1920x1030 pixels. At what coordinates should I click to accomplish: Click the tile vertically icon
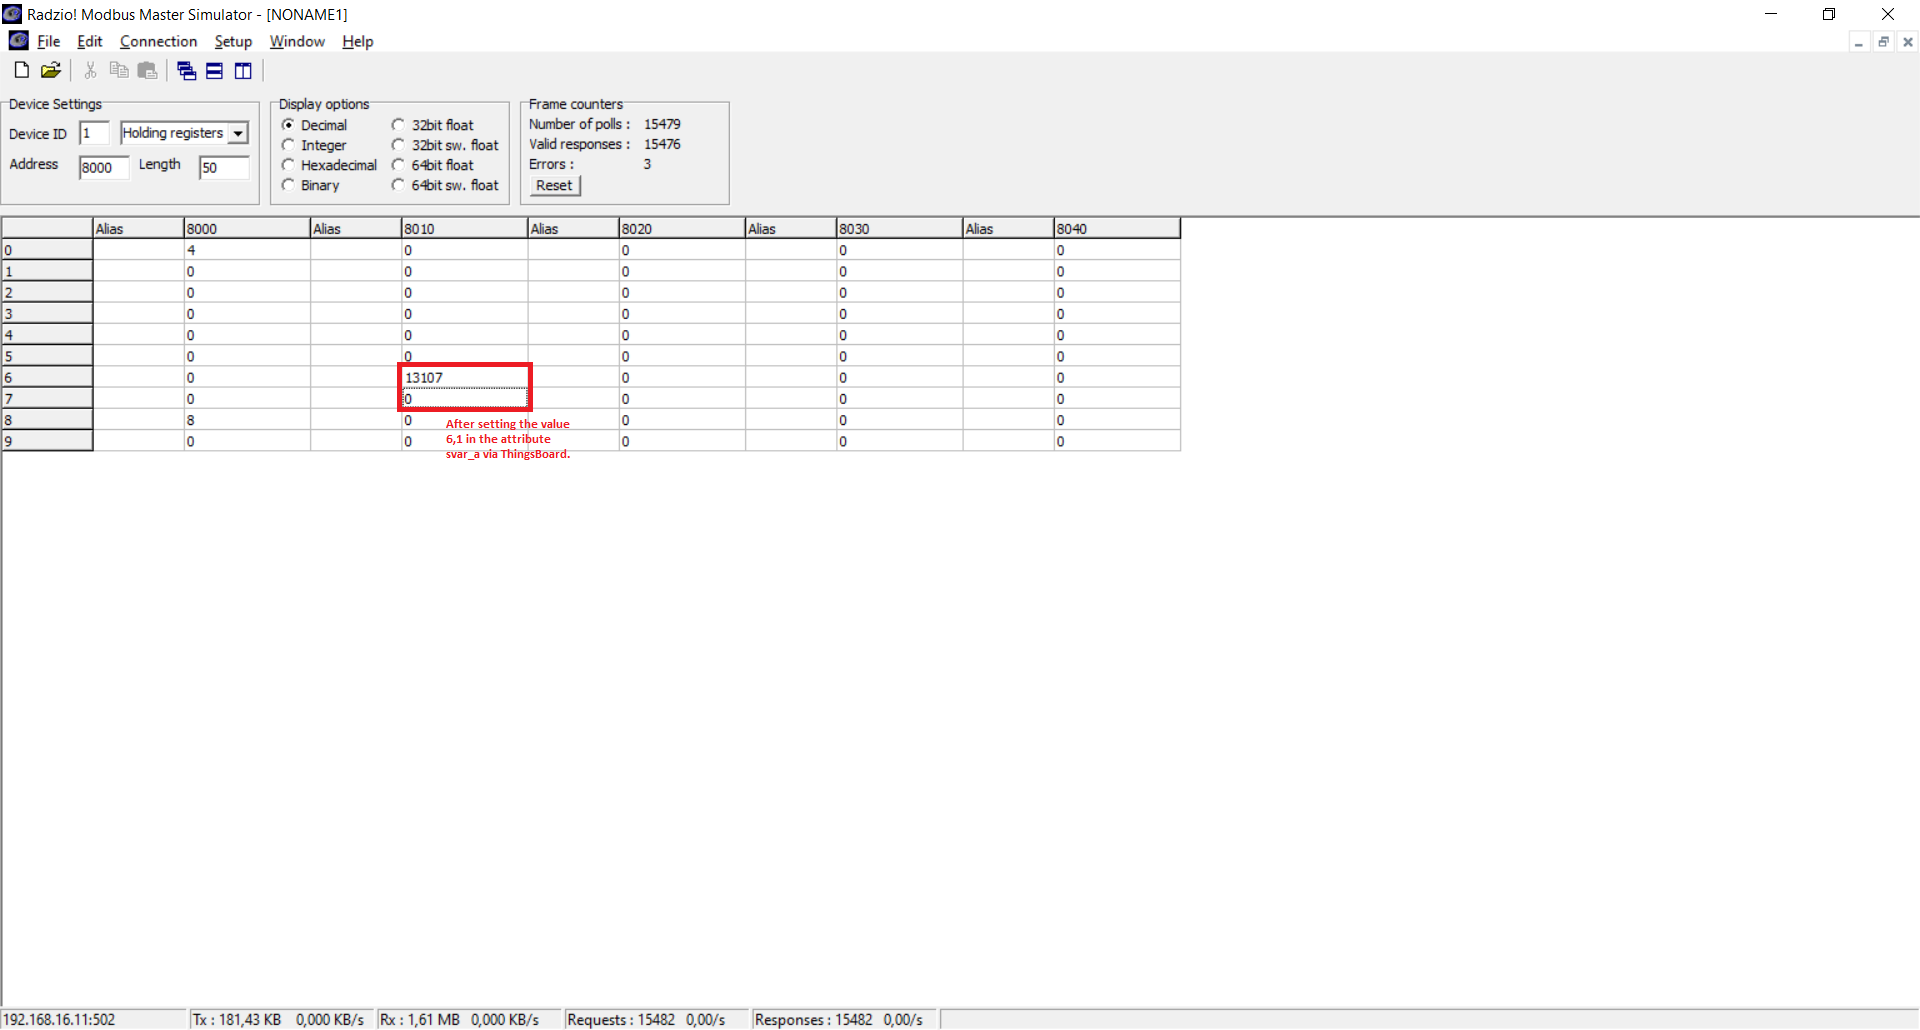coord(242,70)
